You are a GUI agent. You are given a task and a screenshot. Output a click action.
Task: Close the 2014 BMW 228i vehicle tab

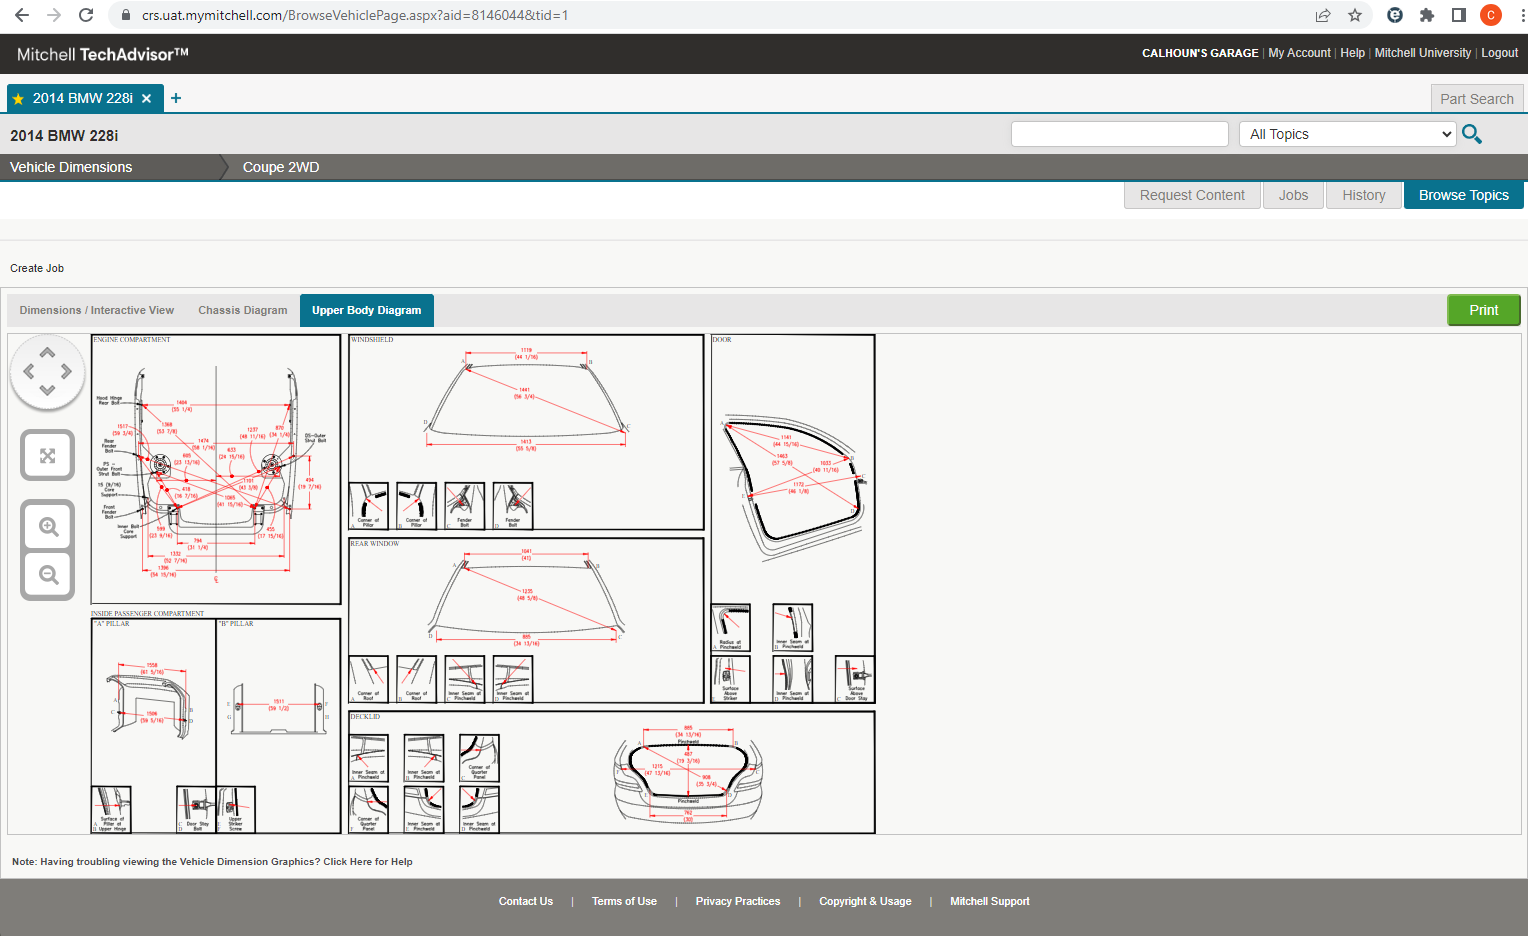(x=146, y=98)
